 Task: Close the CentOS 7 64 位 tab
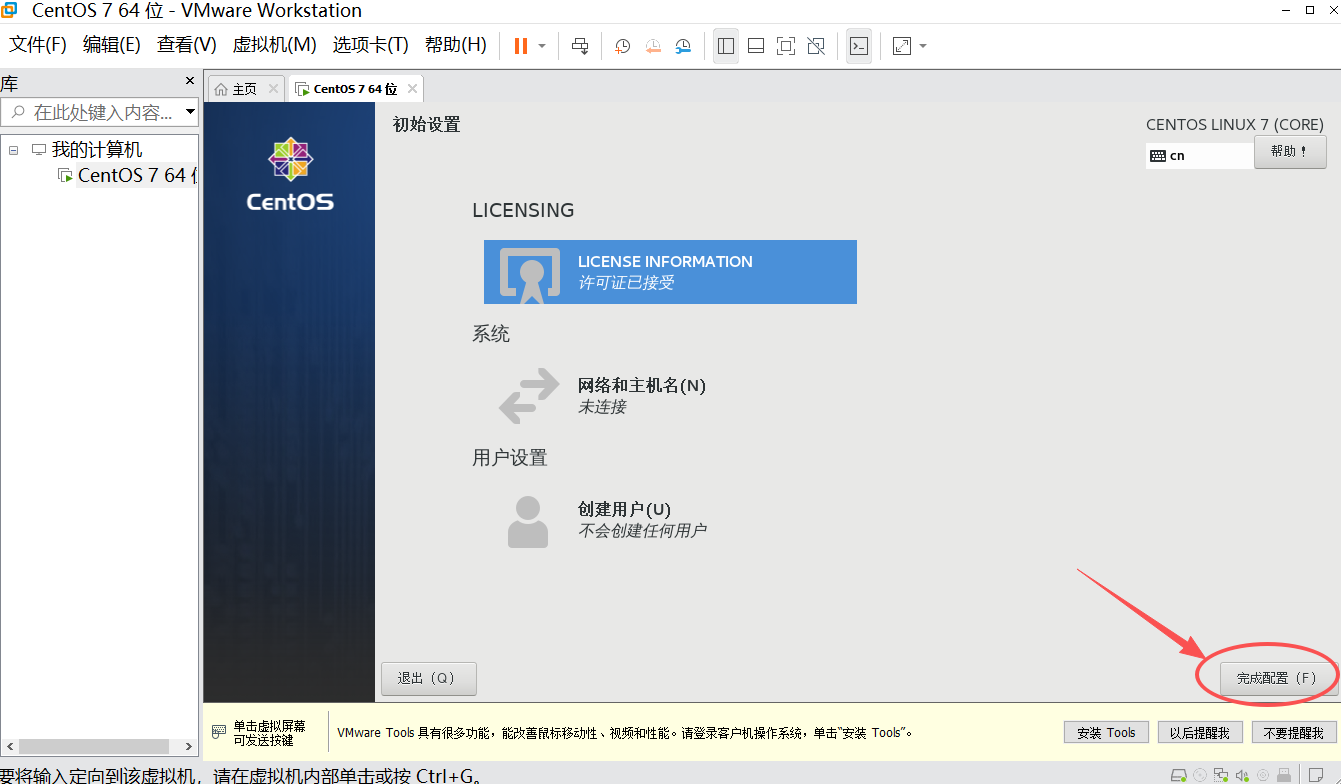412,89
